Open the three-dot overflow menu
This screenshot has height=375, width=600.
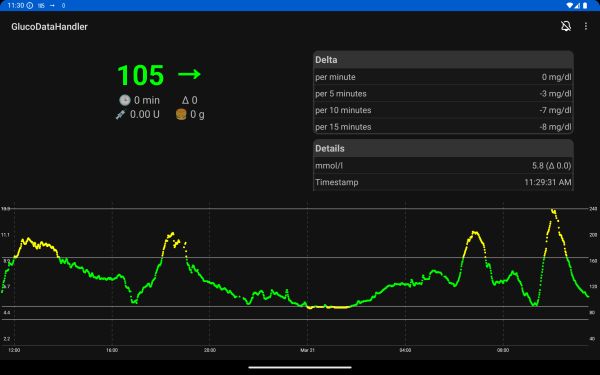(586, 26)
